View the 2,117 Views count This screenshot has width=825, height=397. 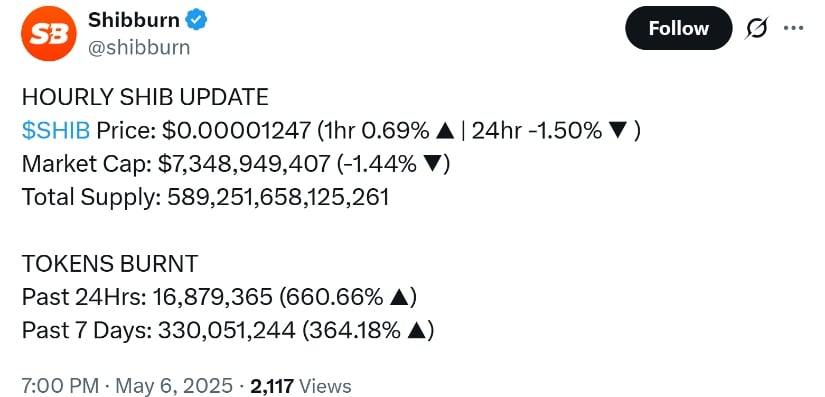point(301,386)
